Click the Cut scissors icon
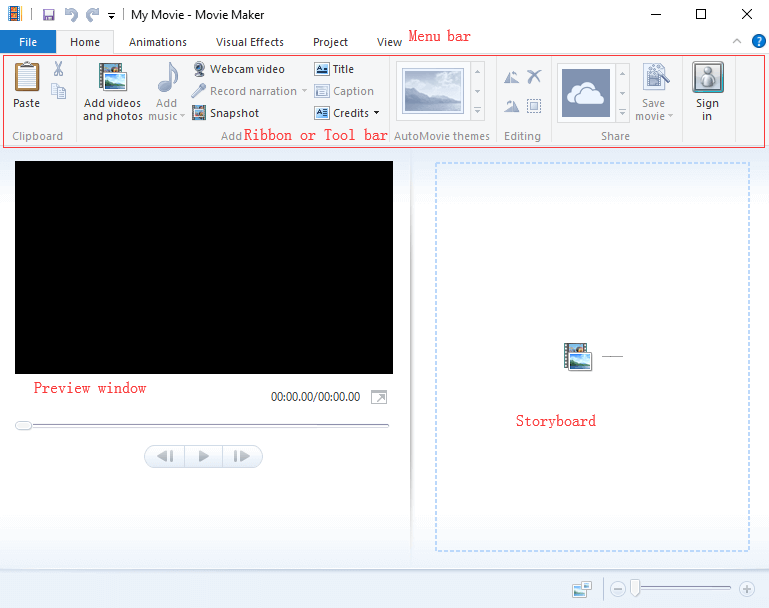Screen dimensions: 769x608 tap(58, 69)
